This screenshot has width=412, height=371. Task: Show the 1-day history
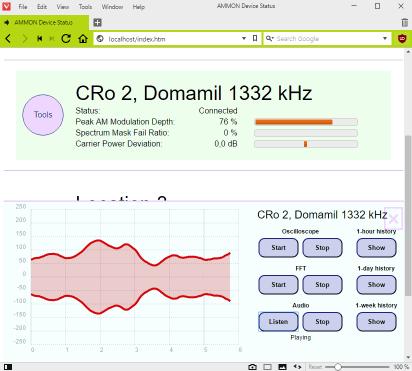[376, 285]
